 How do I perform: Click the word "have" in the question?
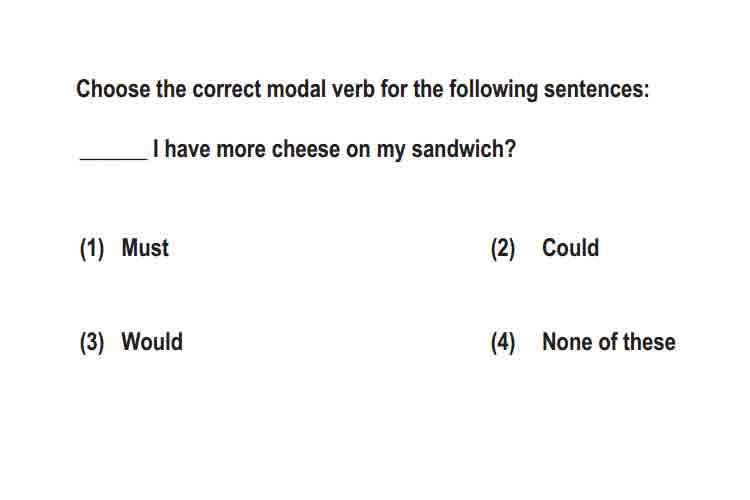point(188,149)
